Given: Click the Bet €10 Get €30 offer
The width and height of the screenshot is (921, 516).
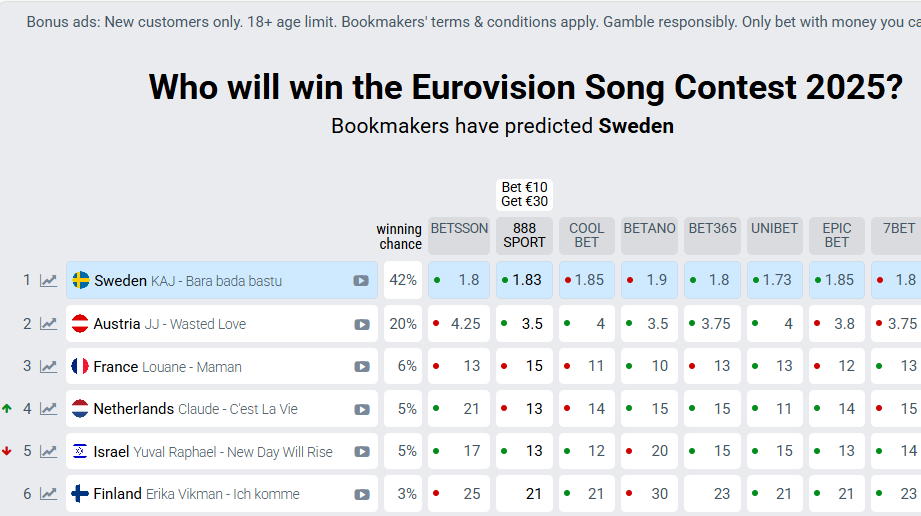Looking at the screenshot, I should pos(525,194).
